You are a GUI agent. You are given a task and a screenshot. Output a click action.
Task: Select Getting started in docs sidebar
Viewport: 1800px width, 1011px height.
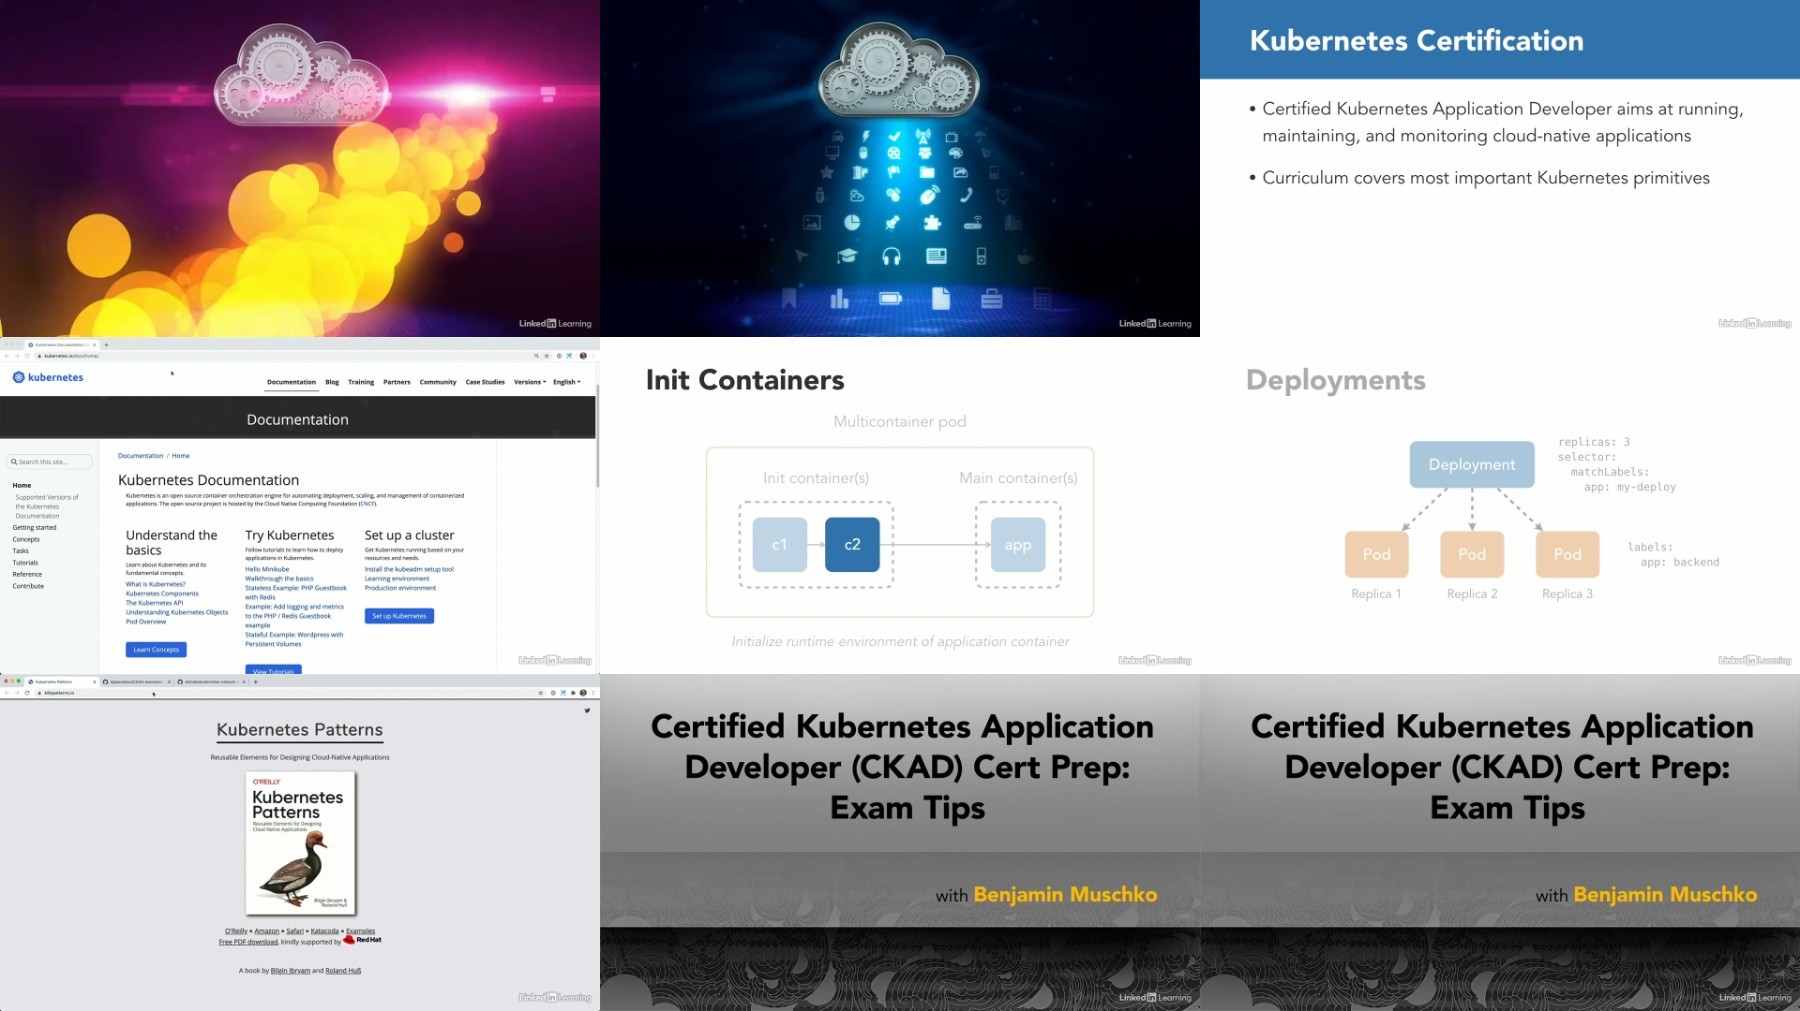[34, 528]
